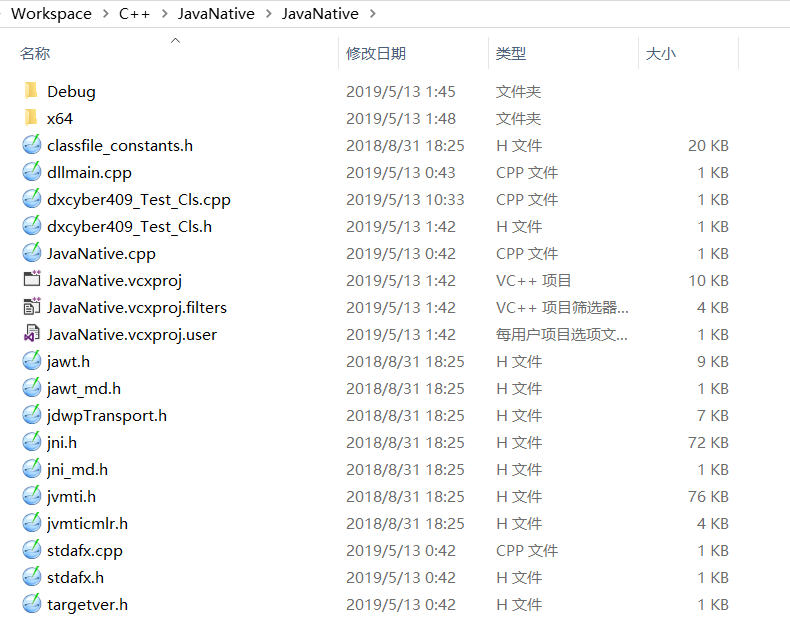Click file name targetver.h

coord(87,605)
